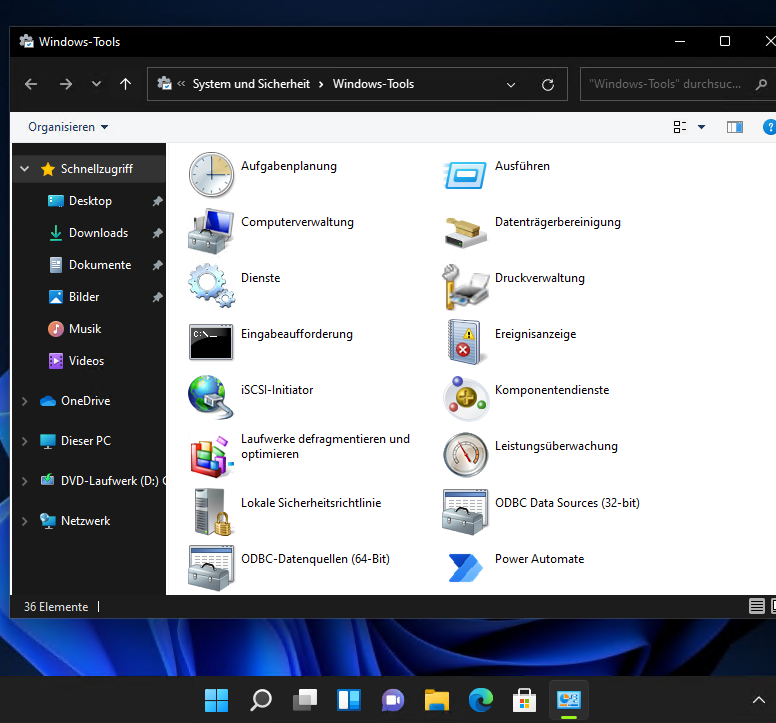776x723 pixels.
Task: Open Task View on the taskbar
Action: [x=305, y=700]
